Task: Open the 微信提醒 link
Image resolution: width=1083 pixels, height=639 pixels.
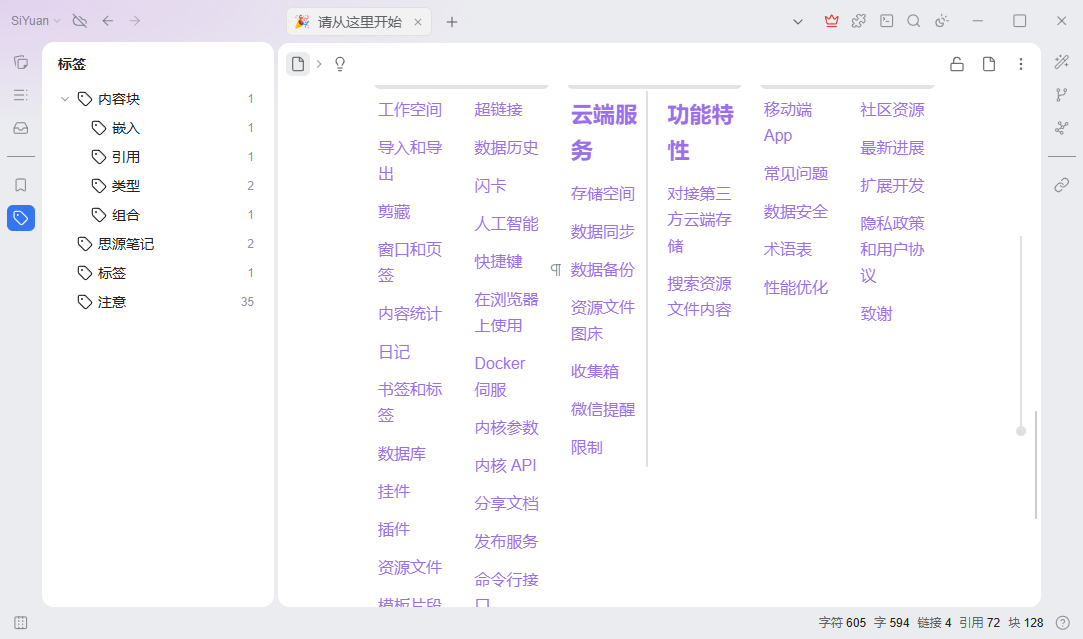Action: click(x=602, y=410)
